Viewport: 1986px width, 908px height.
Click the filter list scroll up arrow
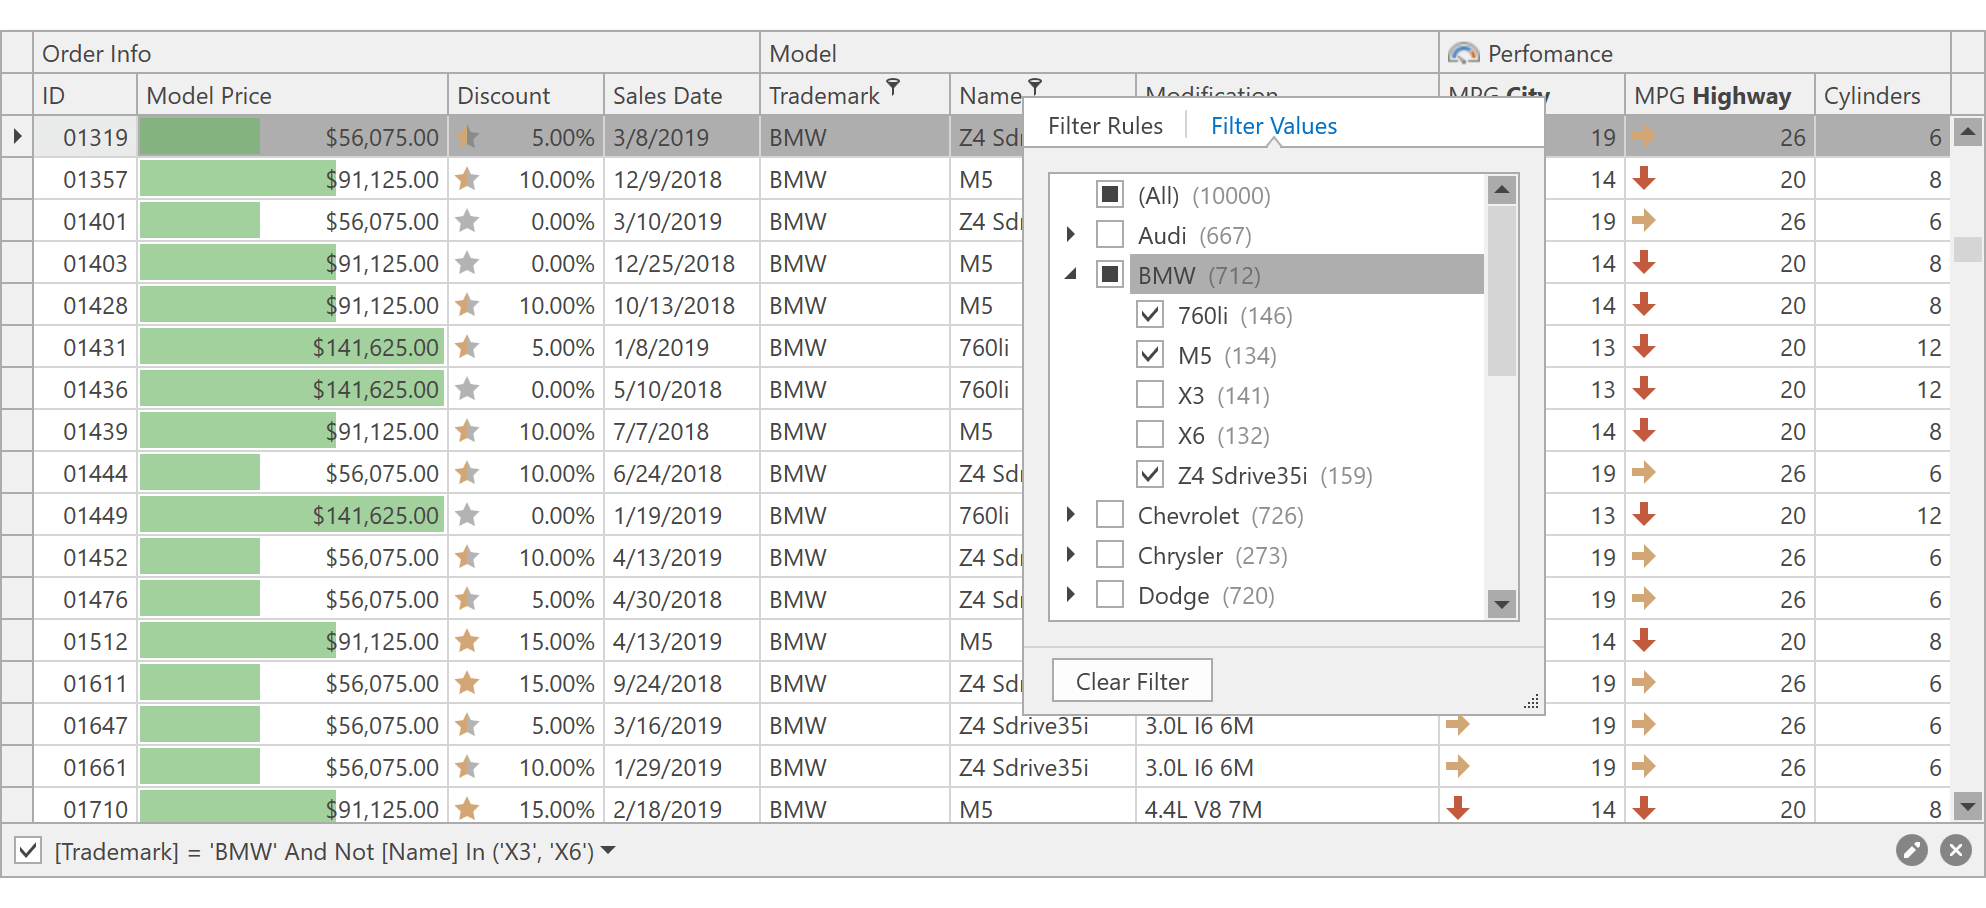(1501, 190)
